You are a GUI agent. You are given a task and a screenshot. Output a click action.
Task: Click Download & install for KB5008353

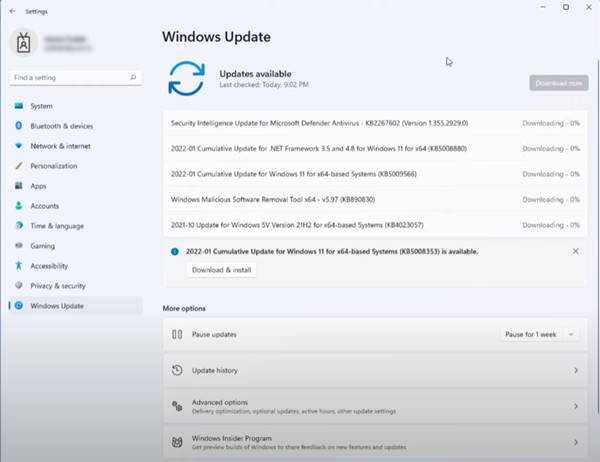[x=222, y=270]
